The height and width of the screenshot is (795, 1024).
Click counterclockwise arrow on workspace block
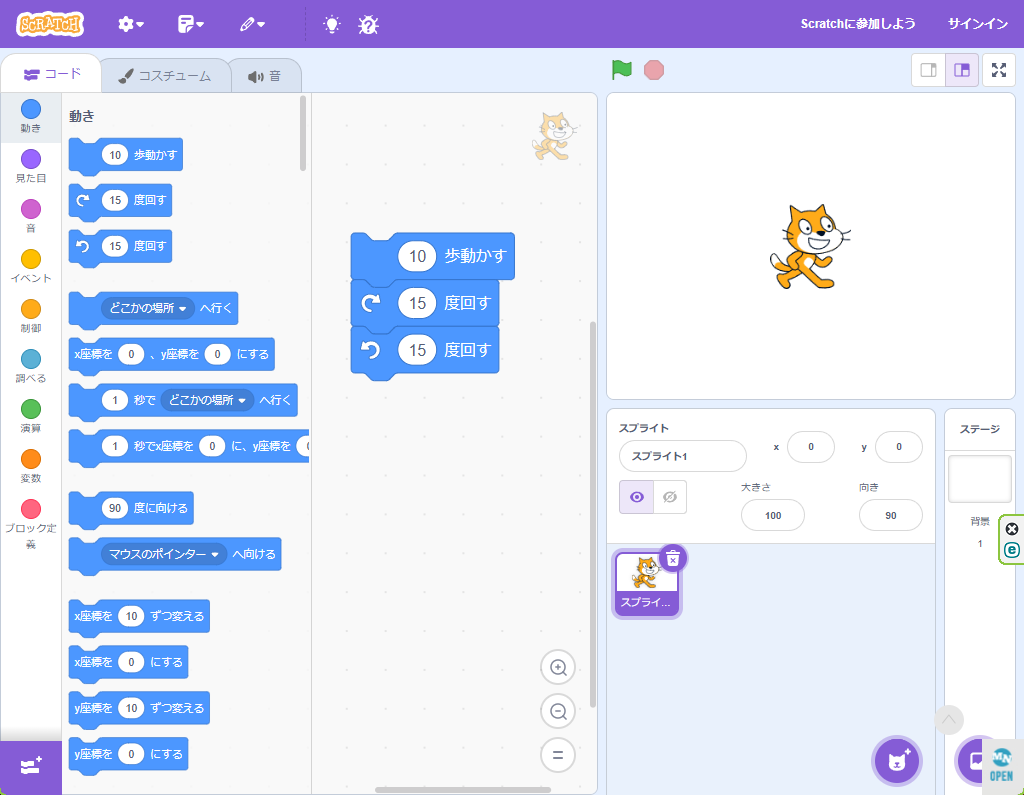[x=371, y=350]
